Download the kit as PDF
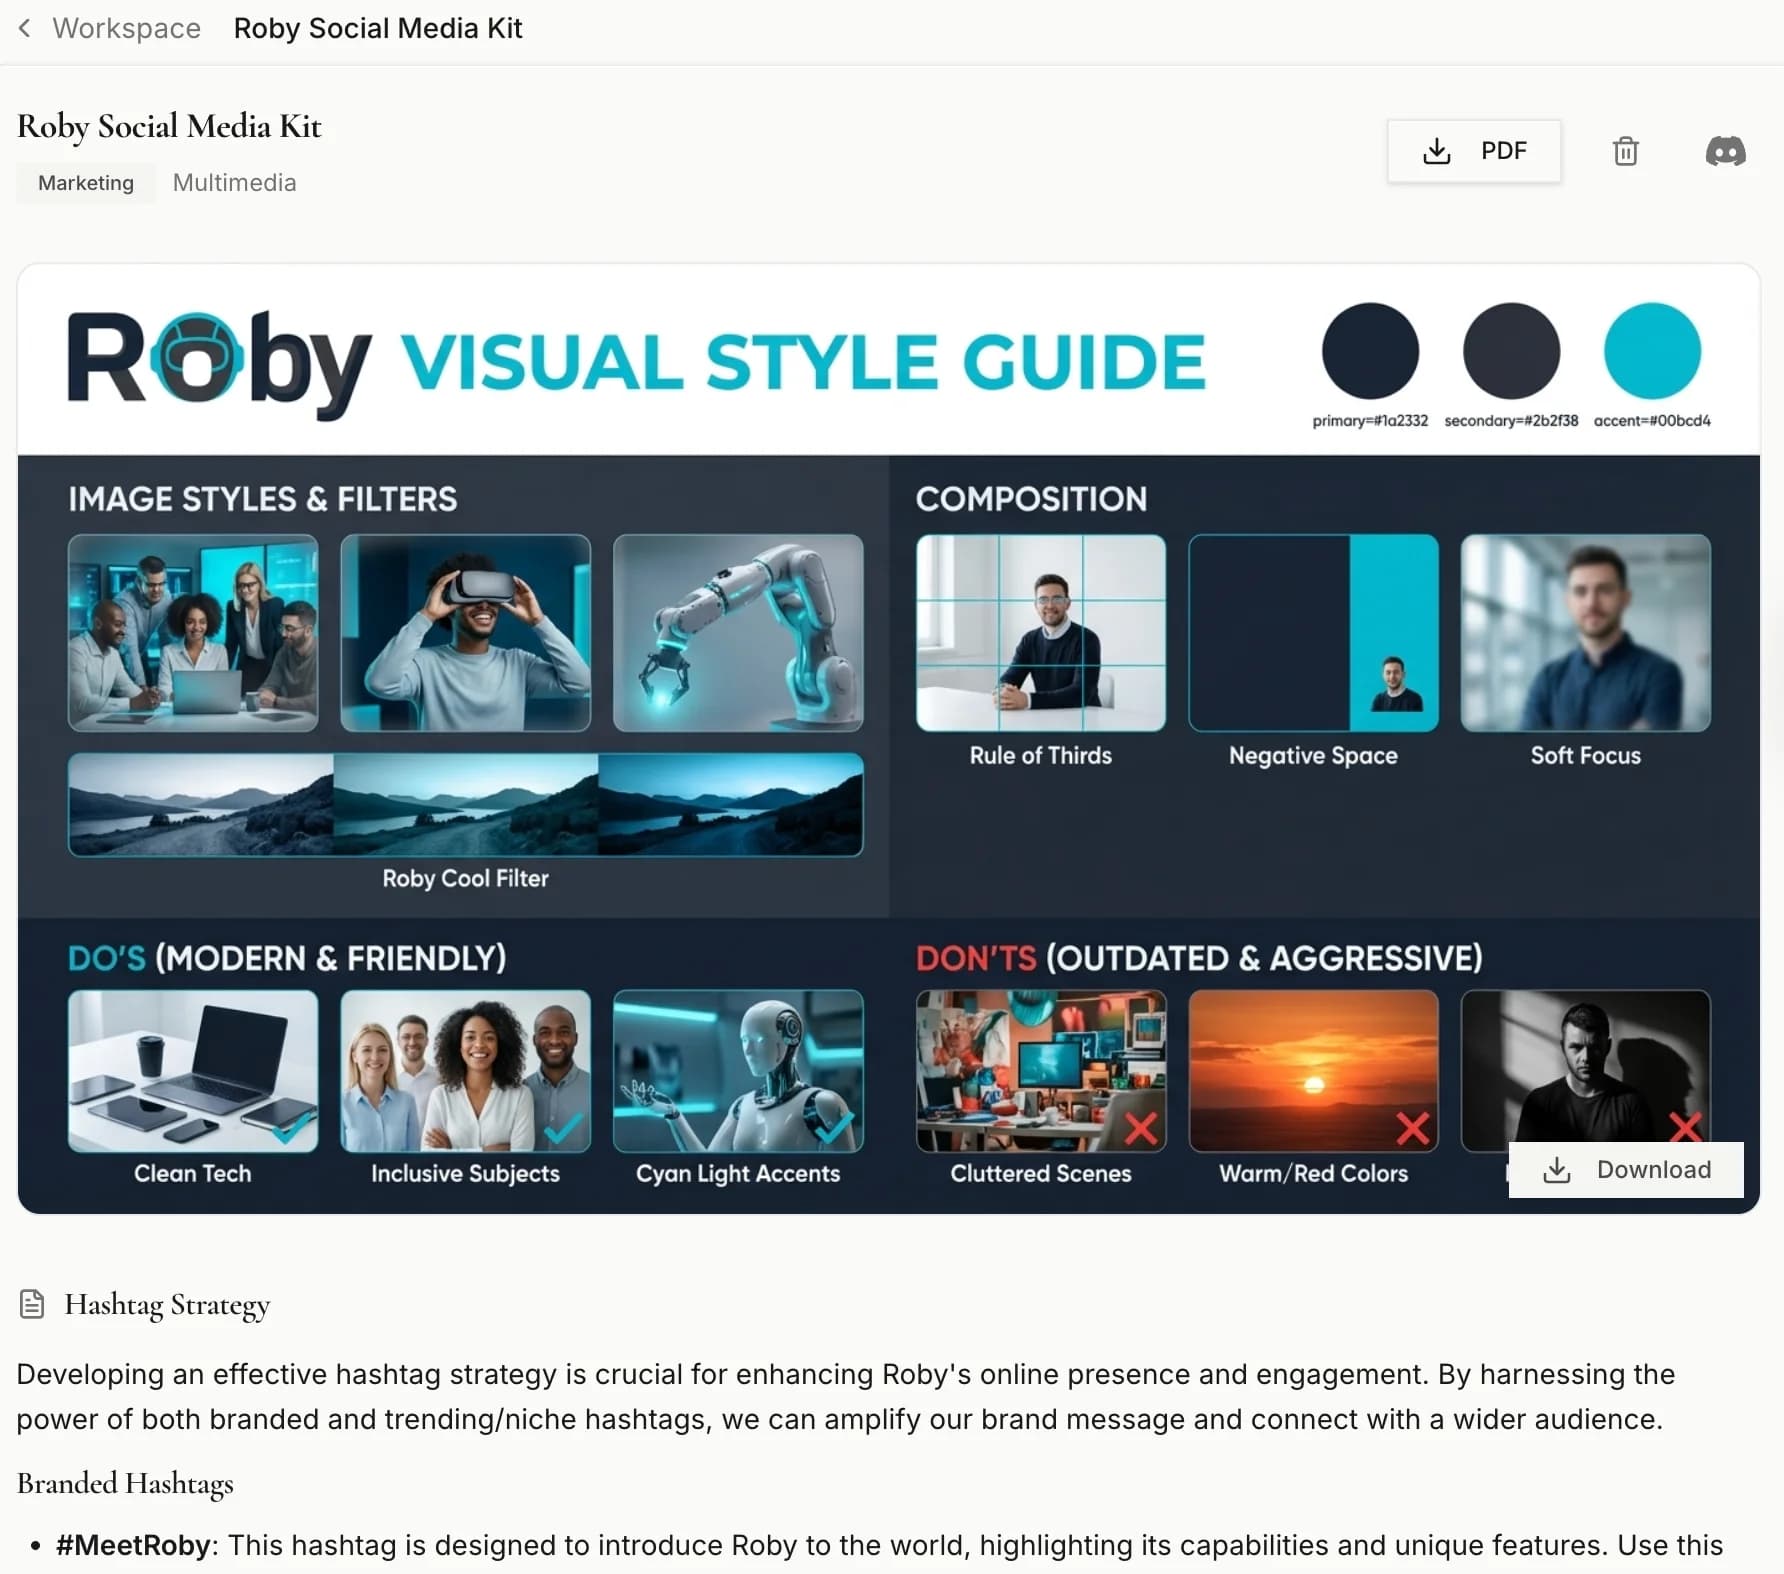Viewport: 1784px width, 1574px height. click(x=1473, y=151)
